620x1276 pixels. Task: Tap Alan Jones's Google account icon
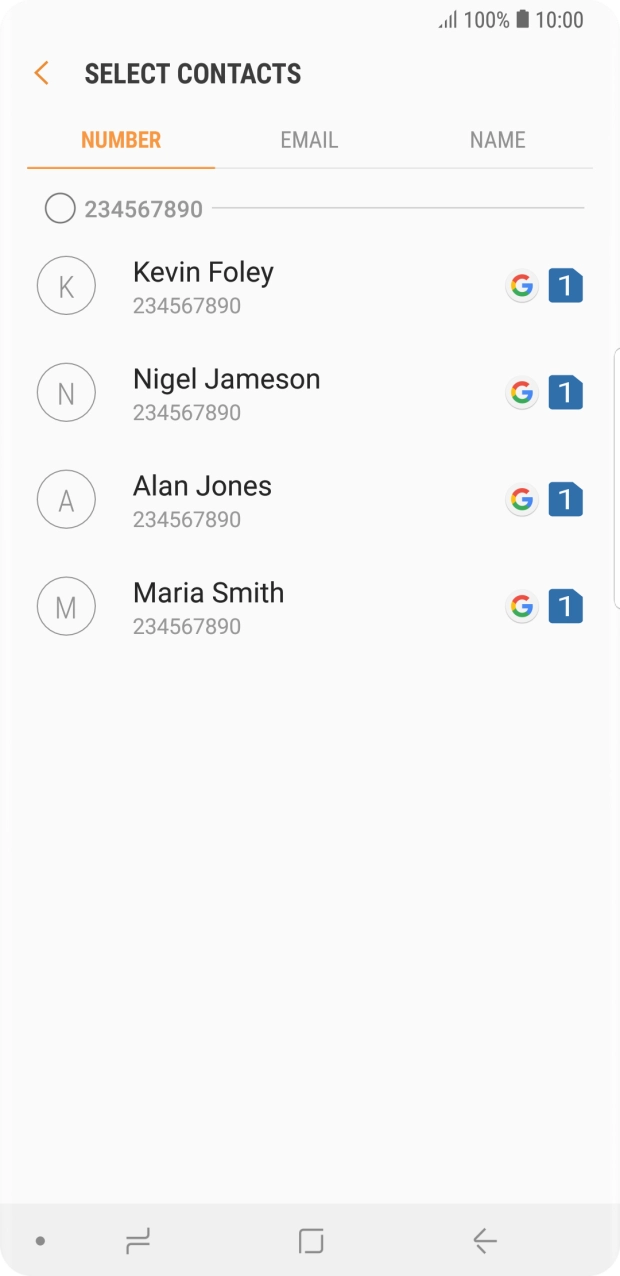522,500
